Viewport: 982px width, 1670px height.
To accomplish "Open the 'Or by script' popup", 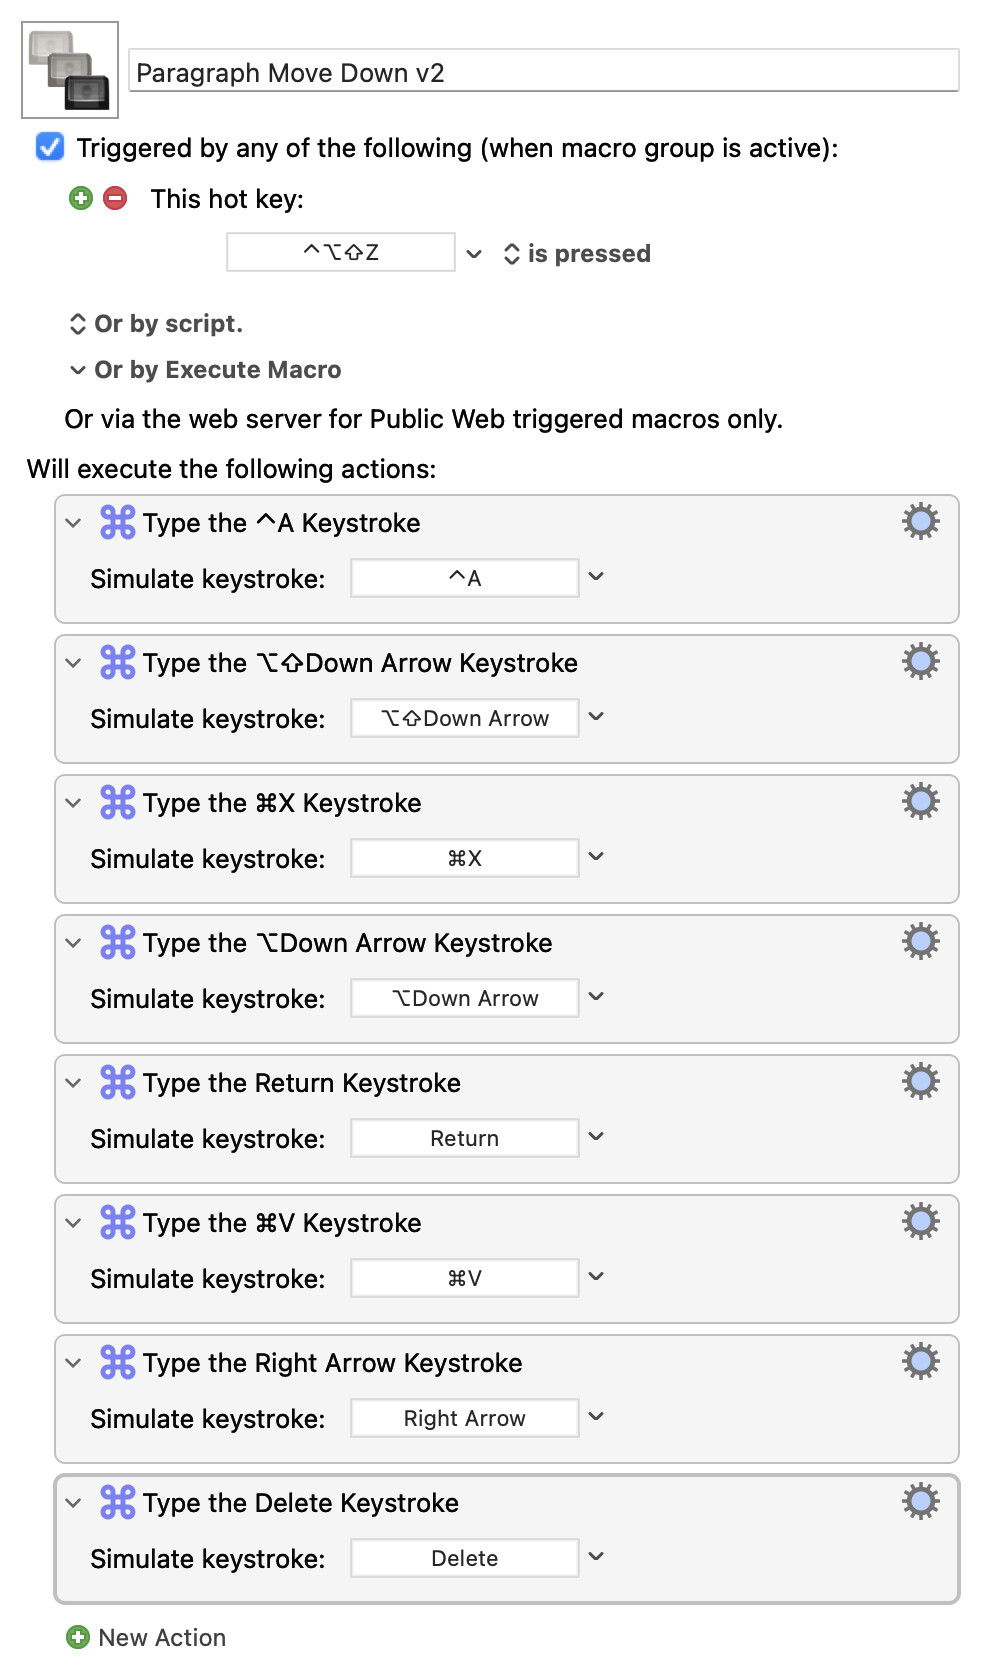I will (x=156, y=324).
